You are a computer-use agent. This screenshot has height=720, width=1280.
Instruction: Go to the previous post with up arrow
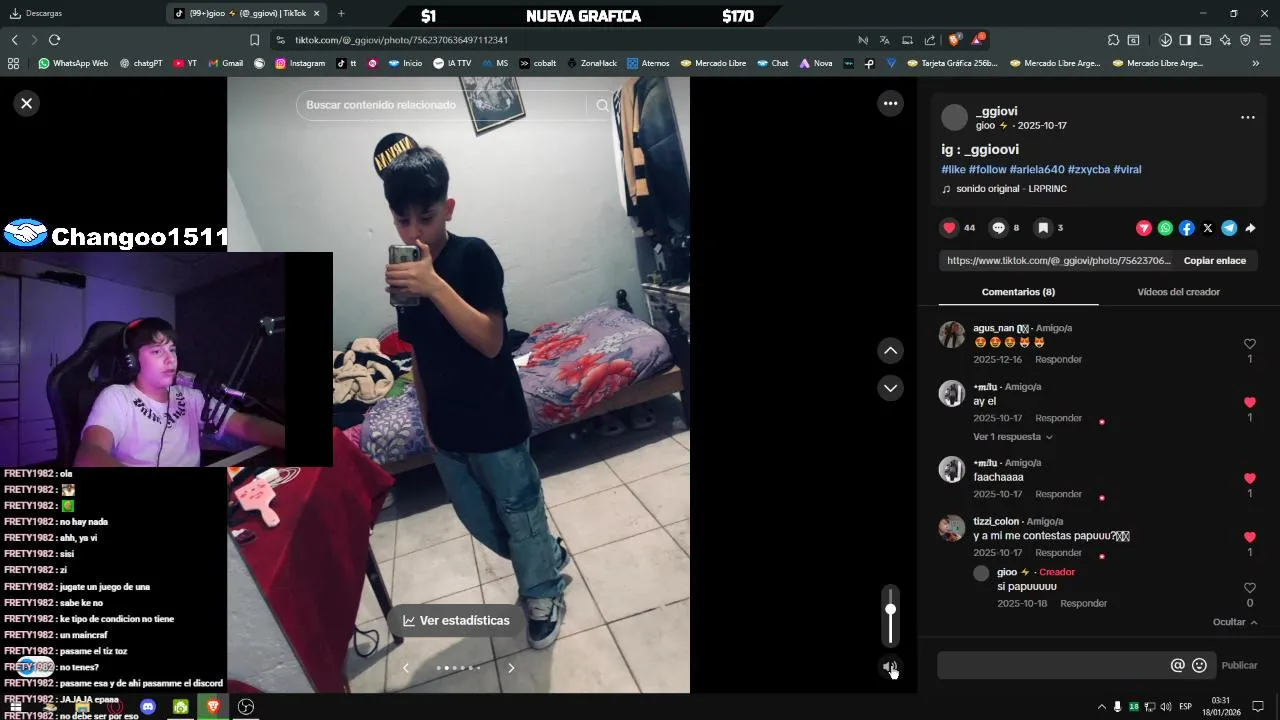point(890,351)
